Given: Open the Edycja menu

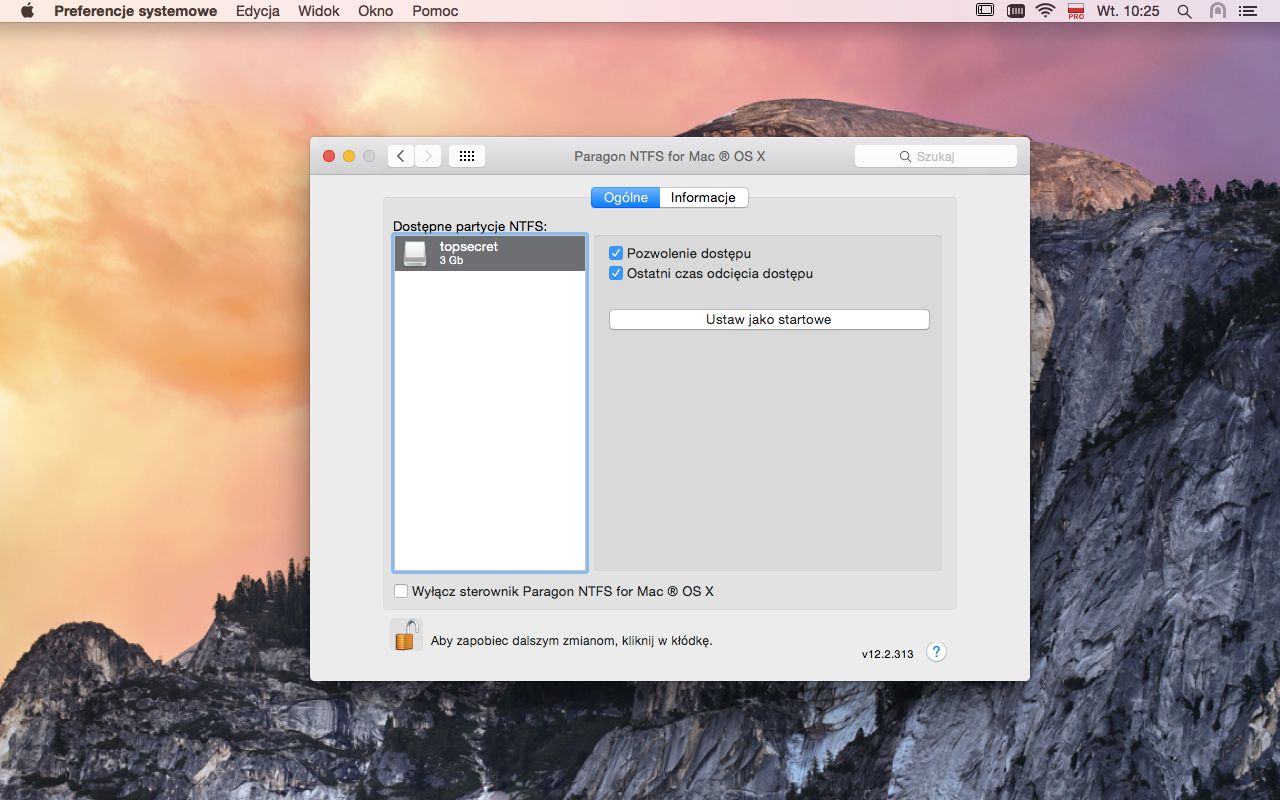Looking at the screenshot, I should pos(258,11).
